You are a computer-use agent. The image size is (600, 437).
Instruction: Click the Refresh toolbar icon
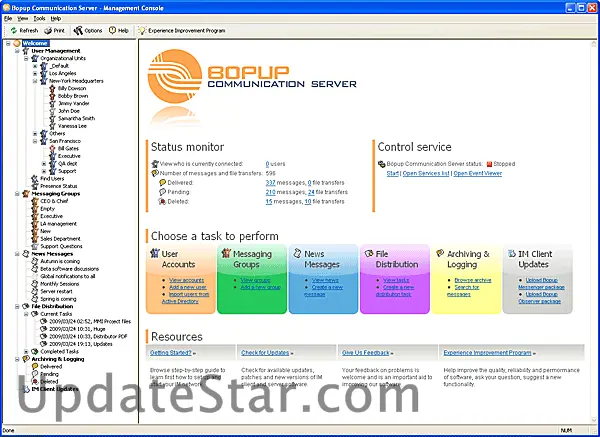coord(14,30)
